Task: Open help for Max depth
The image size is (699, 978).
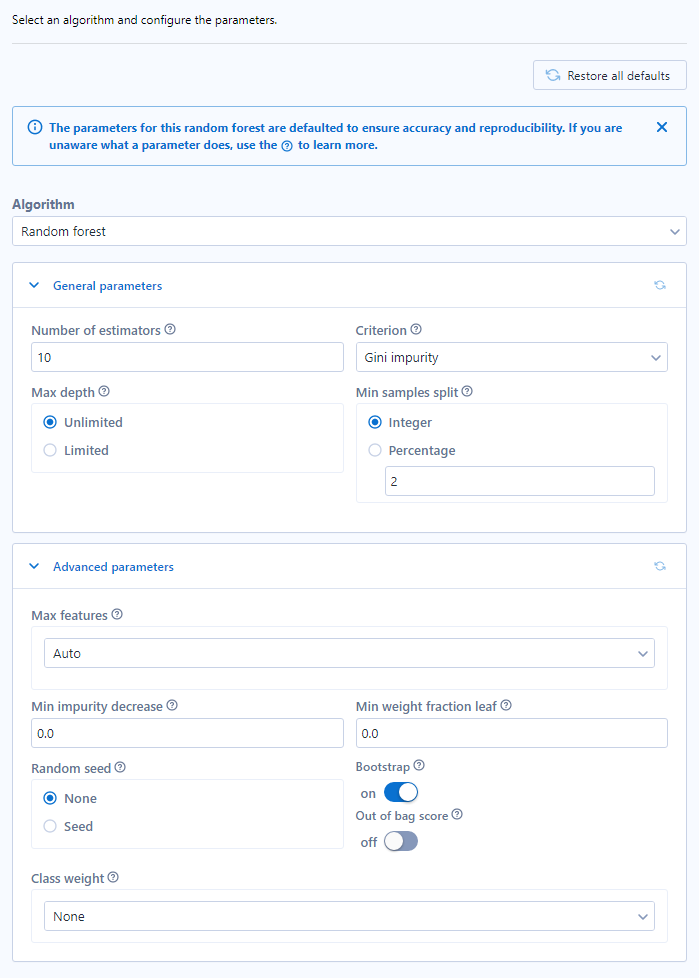Action: pos(104,391)
